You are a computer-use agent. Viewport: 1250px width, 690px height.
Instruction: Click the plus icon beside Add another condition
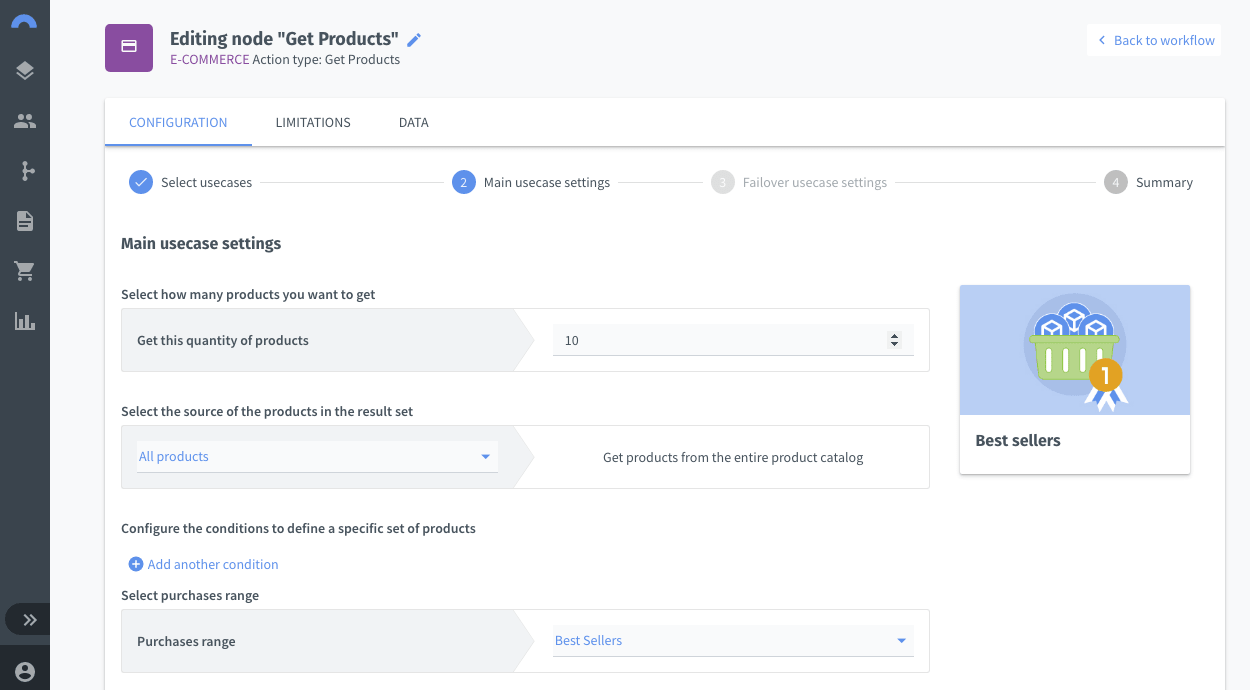136,564
